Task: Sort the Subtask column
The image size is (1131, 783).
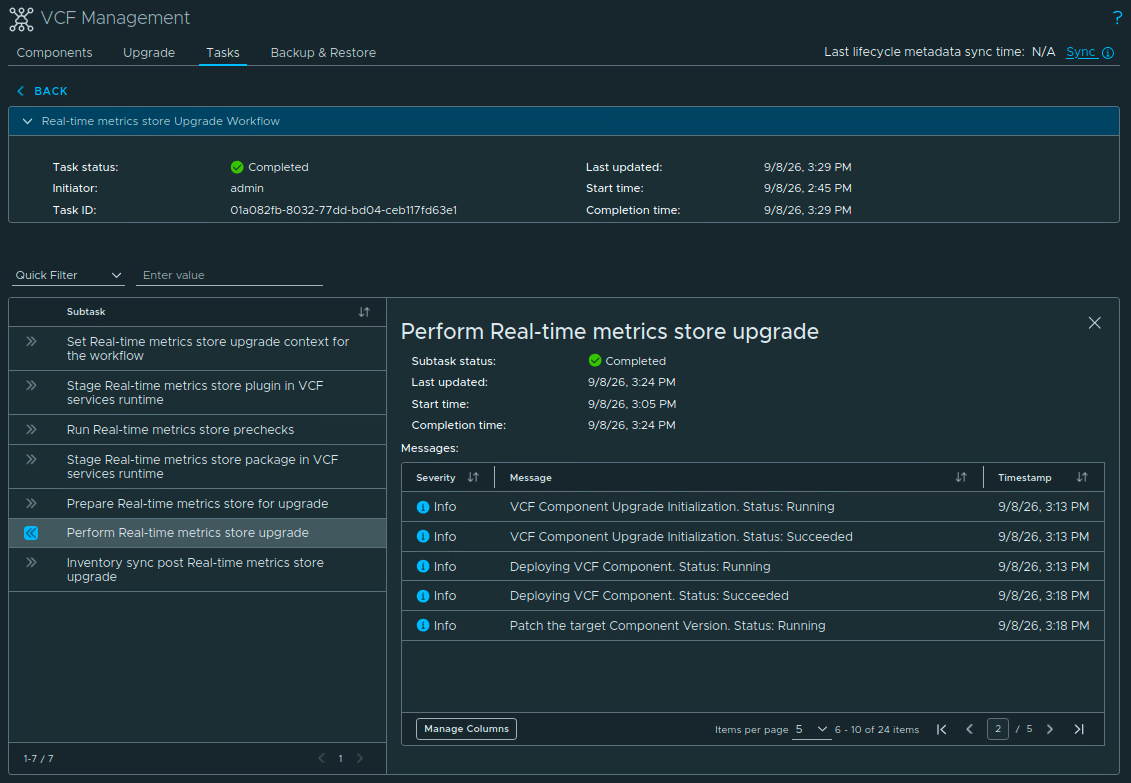Action: (x=364, y=312)
